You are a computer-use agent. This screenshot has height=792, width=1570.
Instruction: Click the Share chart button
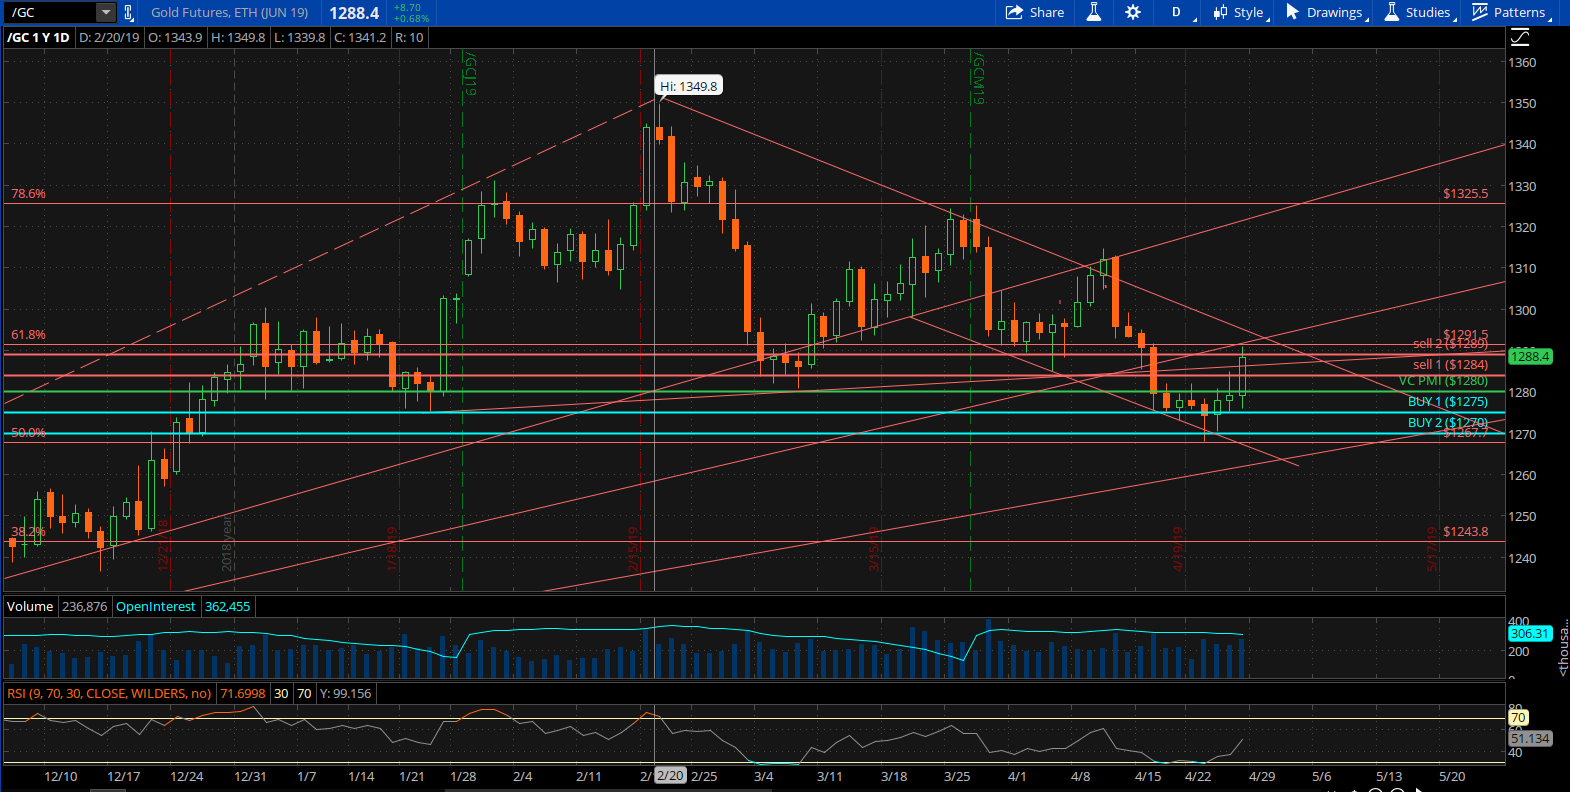[x=1035, y=12]
